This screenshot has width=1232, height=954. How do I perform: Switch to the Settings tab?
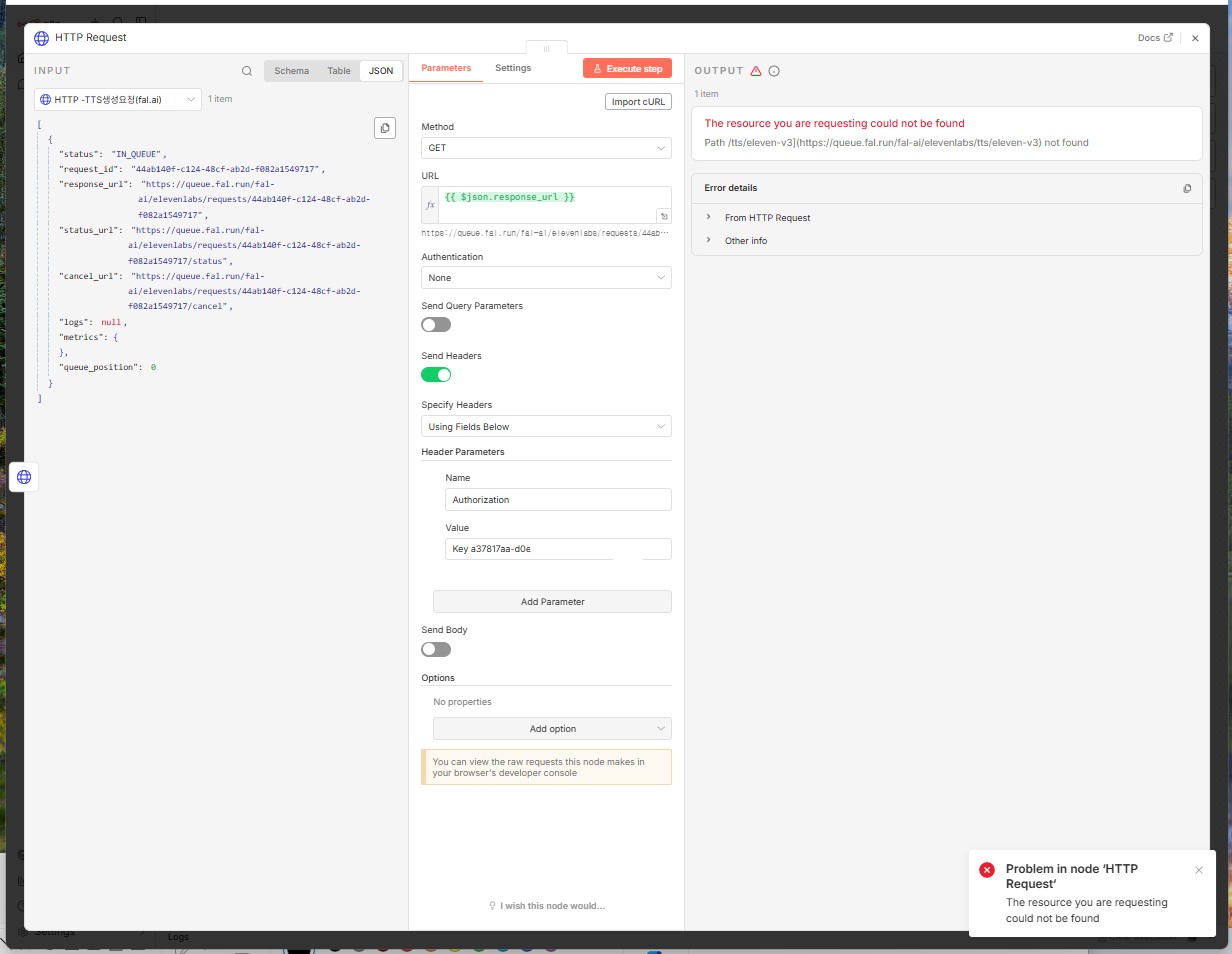point(513,68)
